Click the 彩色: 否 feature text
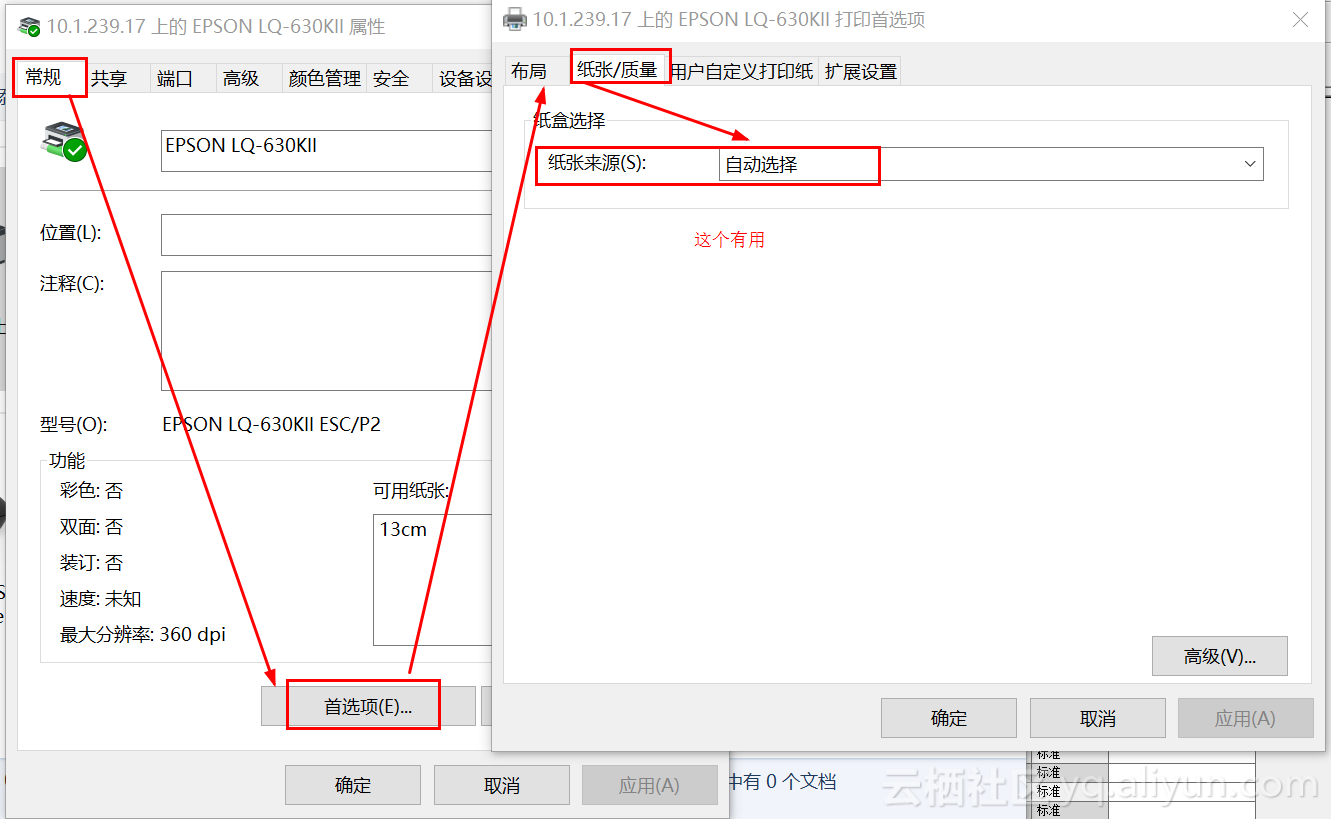This screenshot has height=819, width=1331. click(92, 491)
